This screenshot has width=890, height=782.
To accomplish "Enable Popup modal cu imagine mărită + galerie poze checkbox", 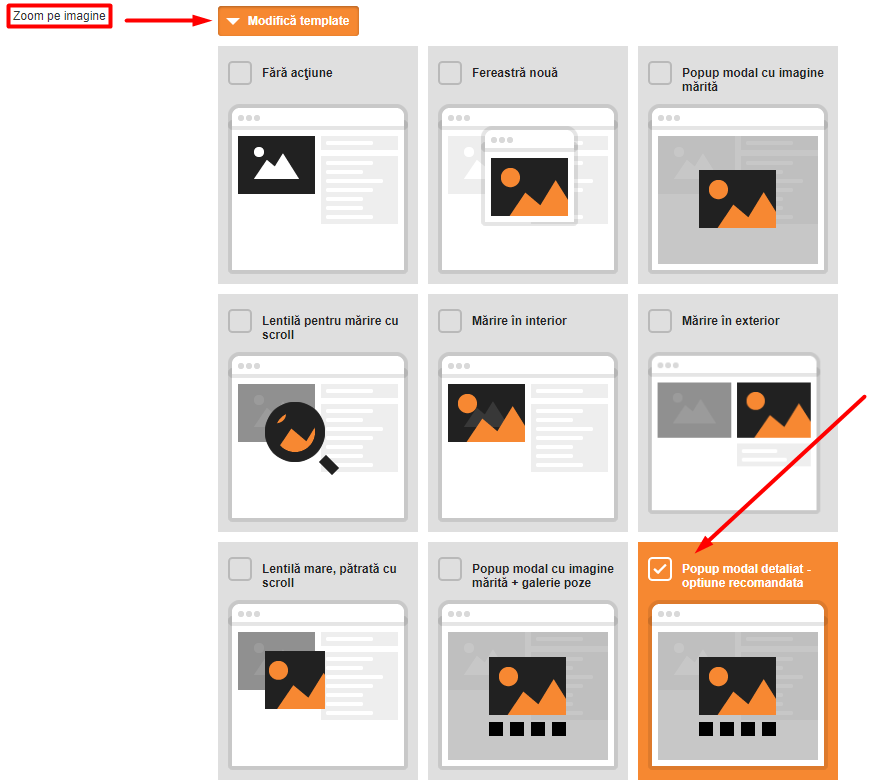I will (450, 569).
